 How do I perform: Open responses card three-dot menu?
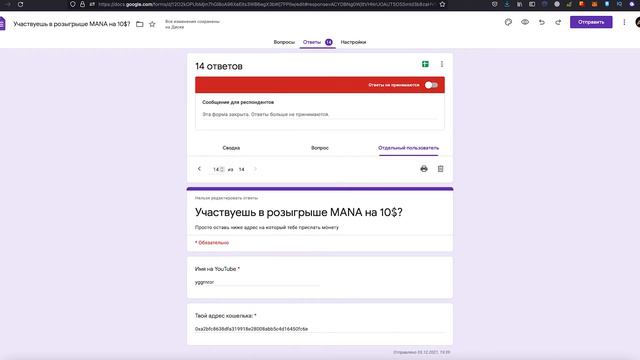click(x=442, y=64)
